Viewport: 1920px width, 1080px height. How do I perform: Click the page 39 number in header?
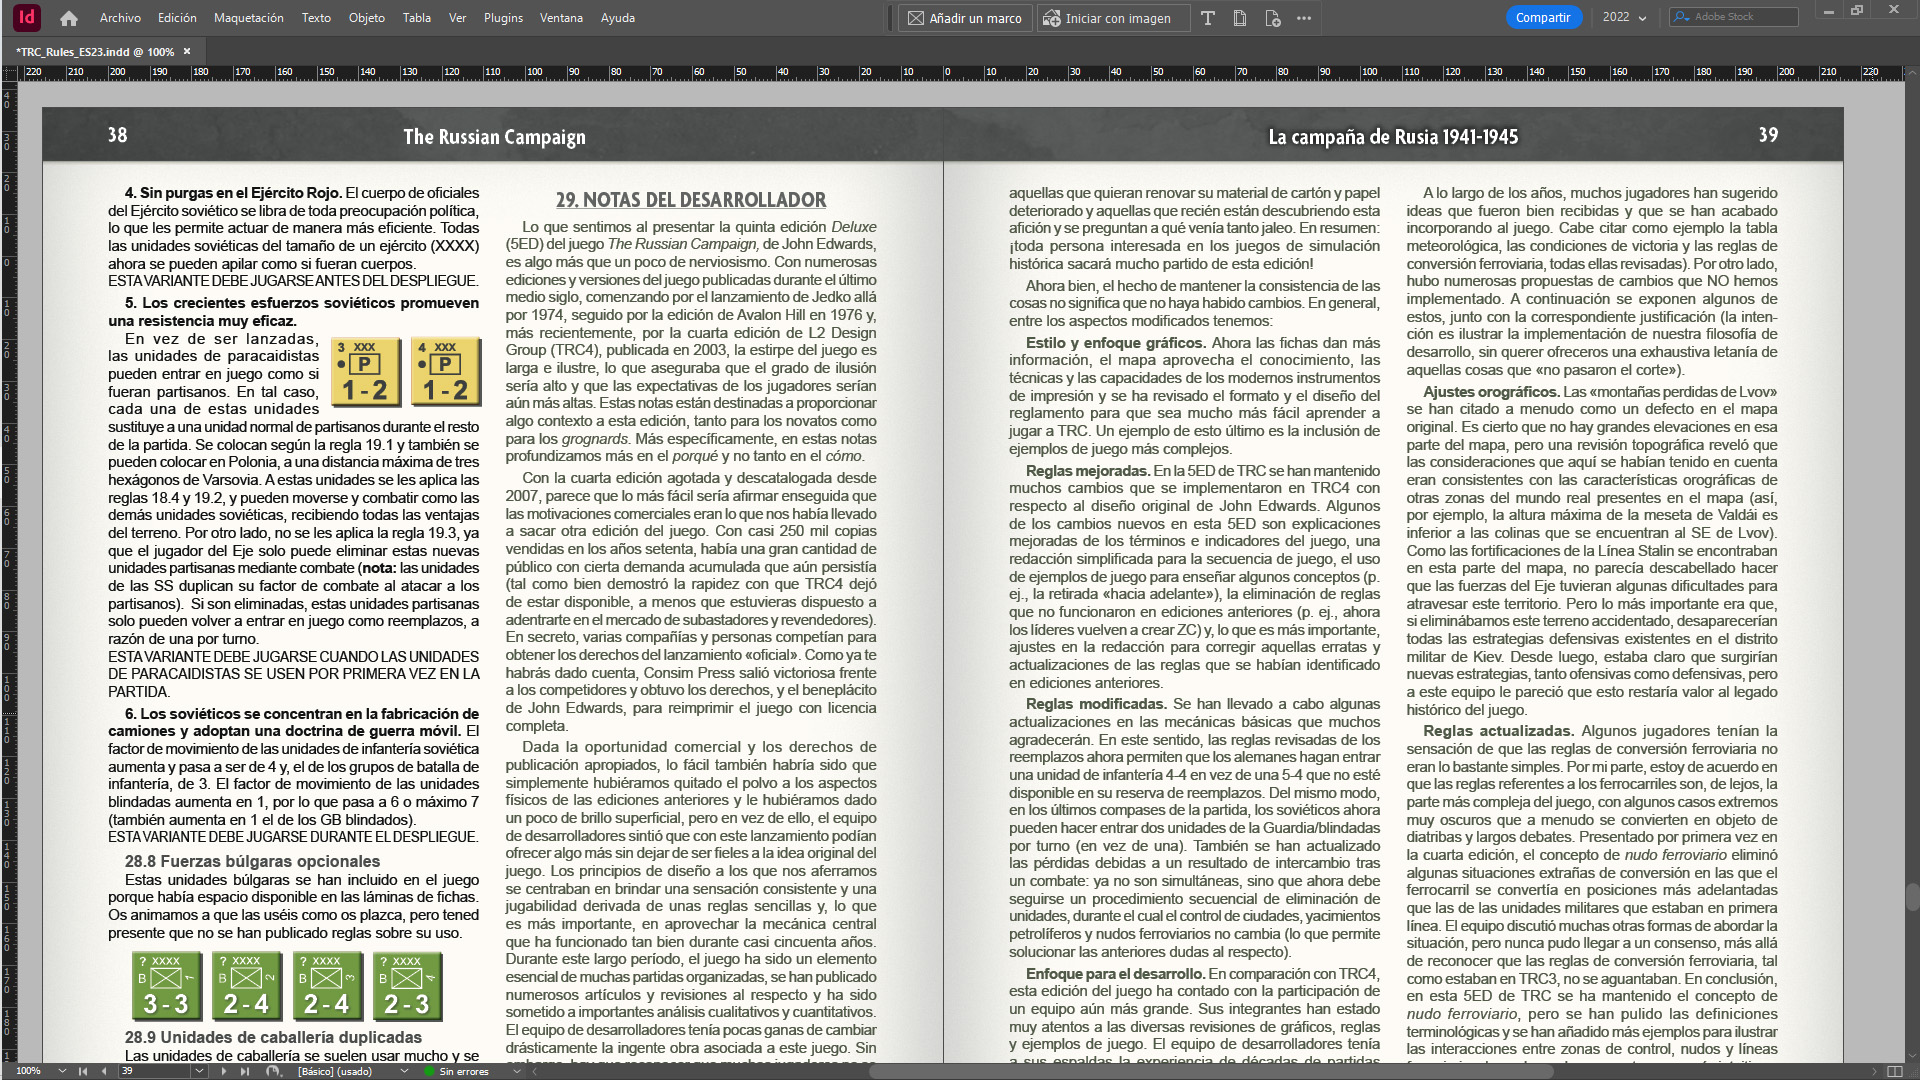pyautogui.click(x=1768, y=135)
